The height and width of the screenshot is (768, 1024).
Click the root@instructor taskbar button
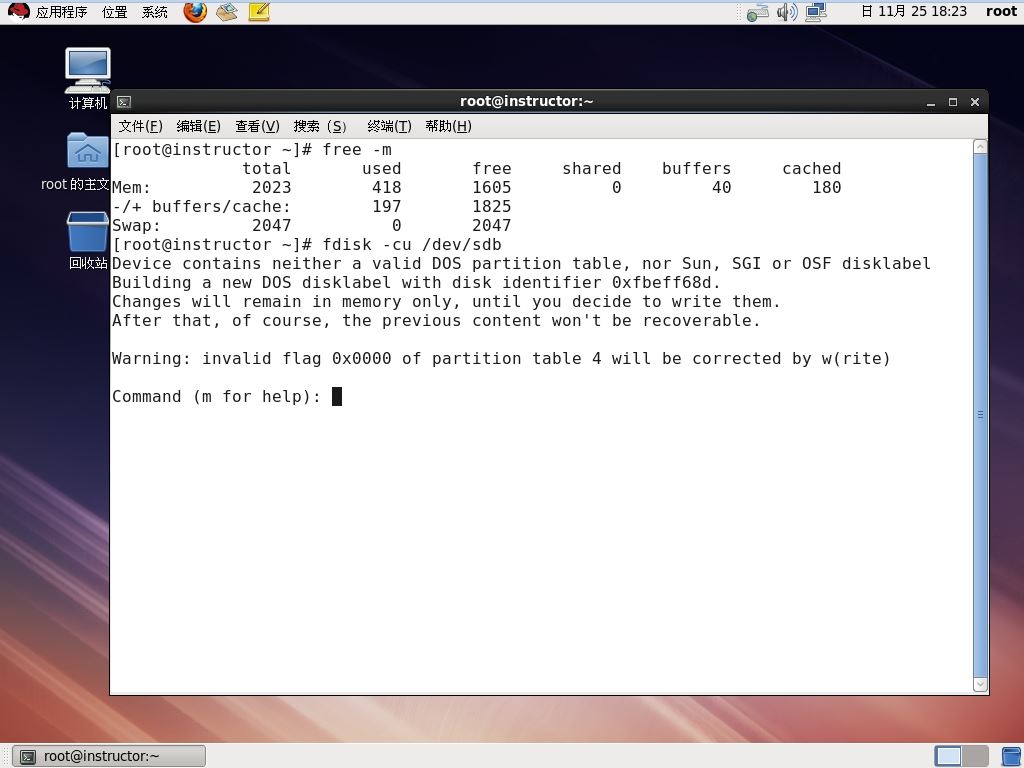[x=109, y=756]
